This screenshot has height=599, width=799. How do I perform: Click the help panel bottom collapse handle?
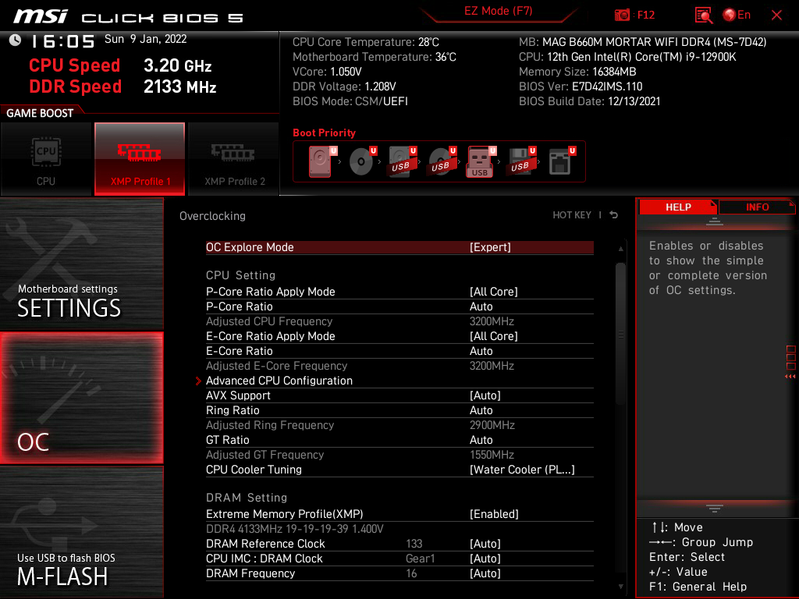pos(714,508)
